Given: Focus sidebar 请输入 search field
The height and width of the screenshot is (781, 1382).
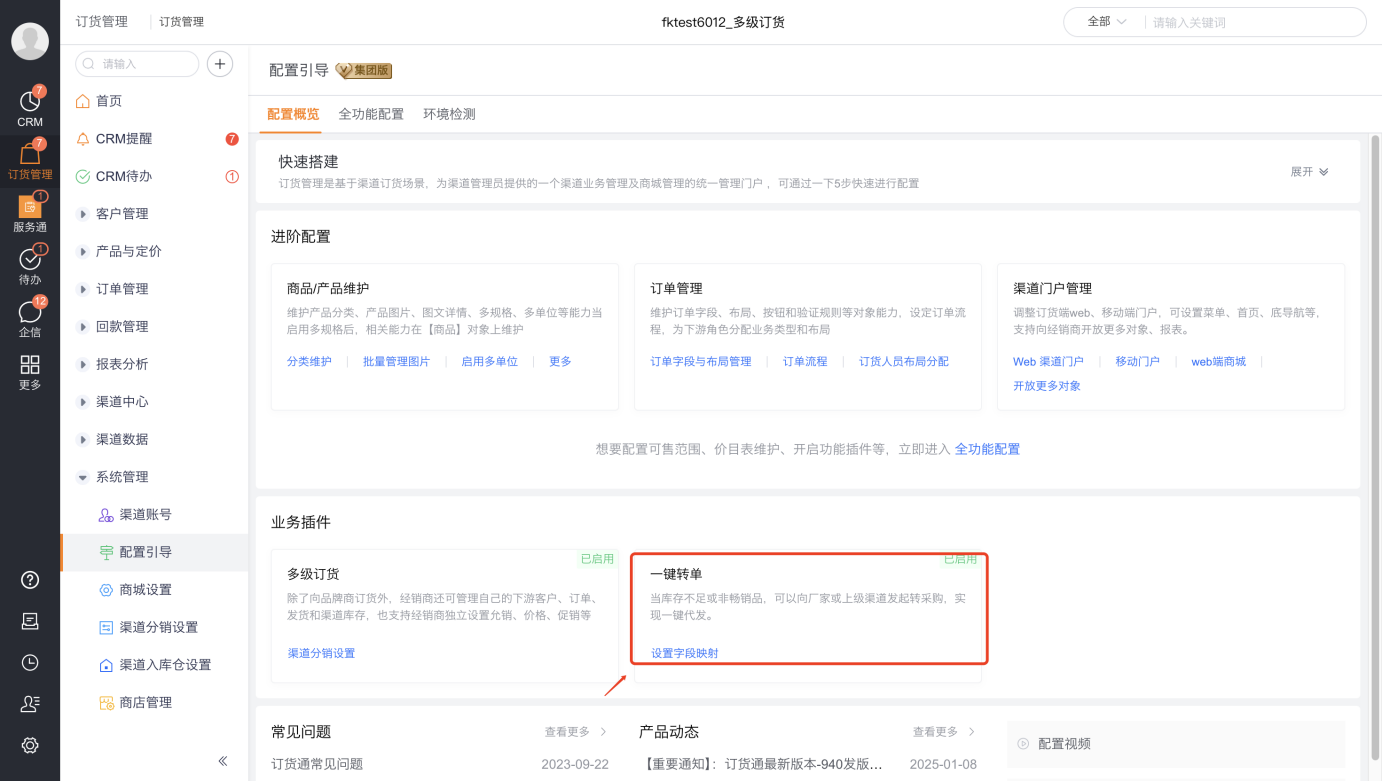Looking at the screenshot, I should tap(137, 63).
